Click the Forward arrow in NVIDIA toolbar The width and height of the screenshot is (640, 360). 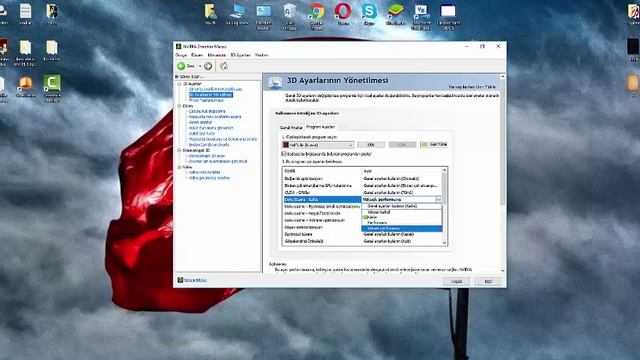(x=208, y=66)
